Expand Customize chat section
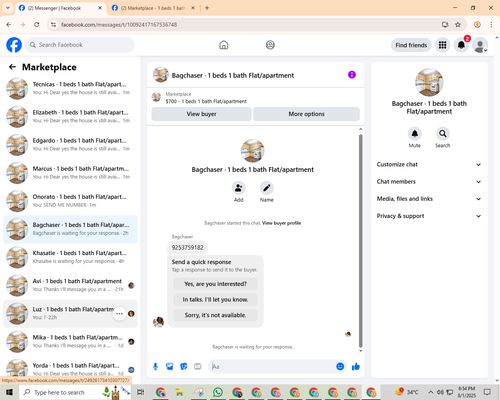The image size is (500, 400). pyautogui.click(x=429, y=164)
